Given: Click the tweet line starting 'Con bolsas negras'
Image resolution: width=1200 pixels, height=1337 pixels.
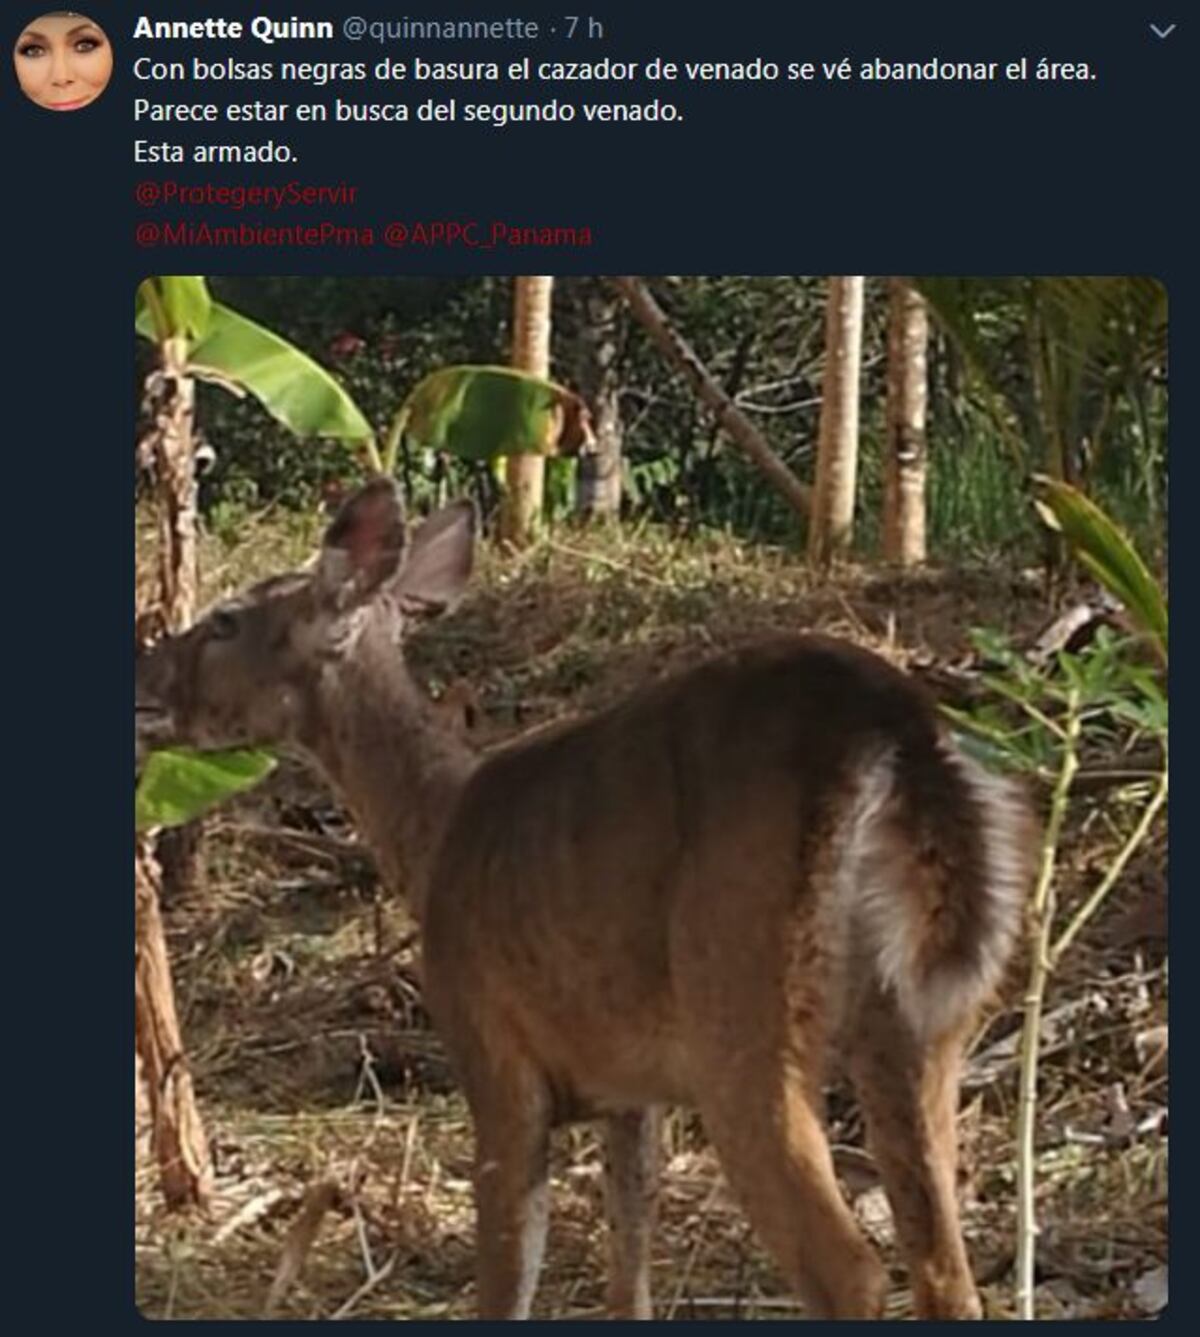Looking at the screenshot, I should (x=614, y=70).
